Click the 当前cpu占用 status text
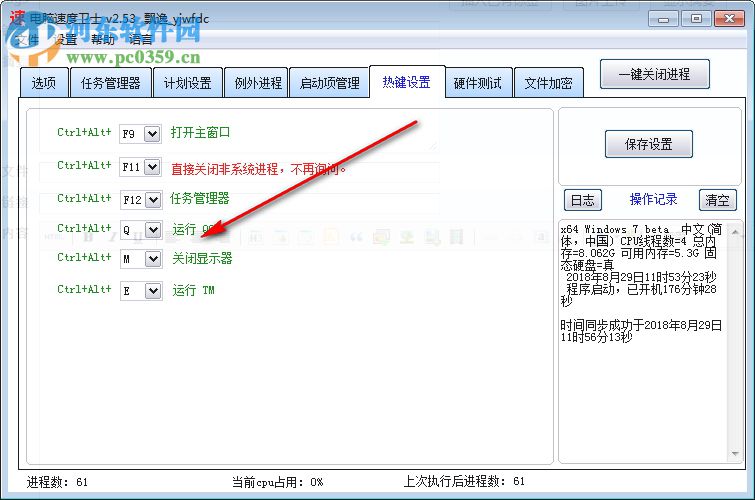Viewport: 755px width, 500px height. 278,482
